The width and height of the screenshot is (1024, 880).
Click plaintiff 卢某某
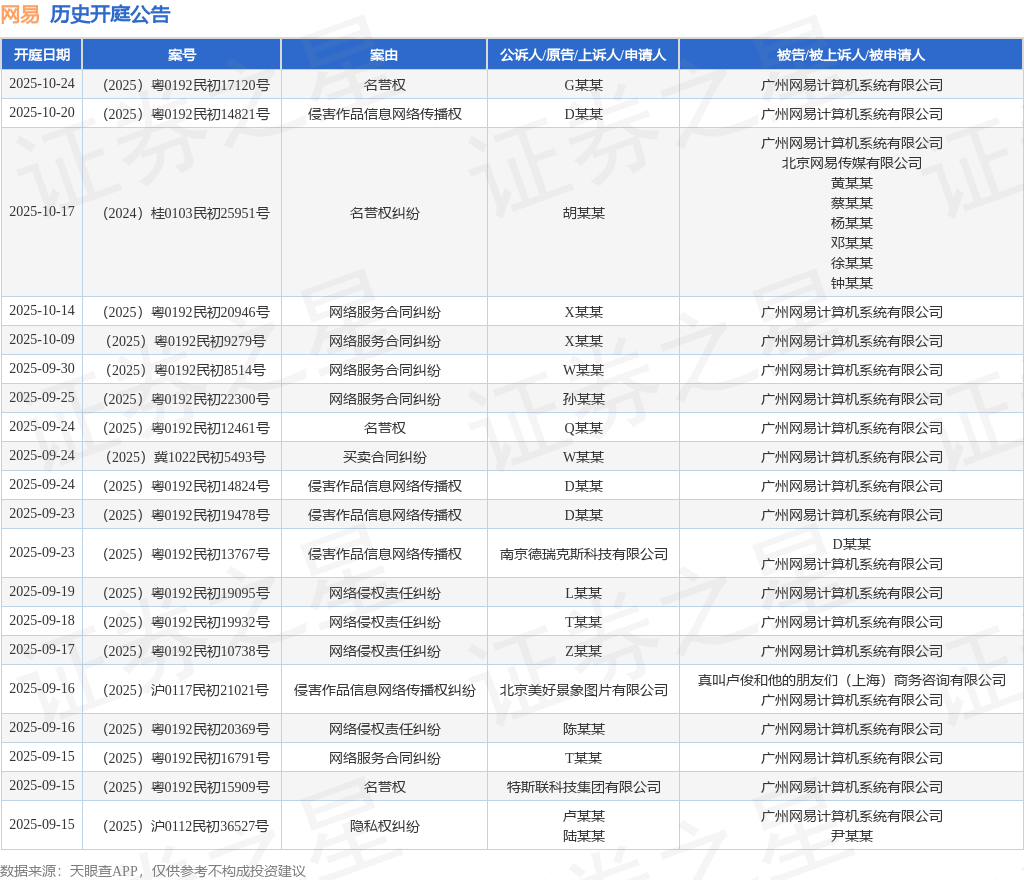coord(583,817)
